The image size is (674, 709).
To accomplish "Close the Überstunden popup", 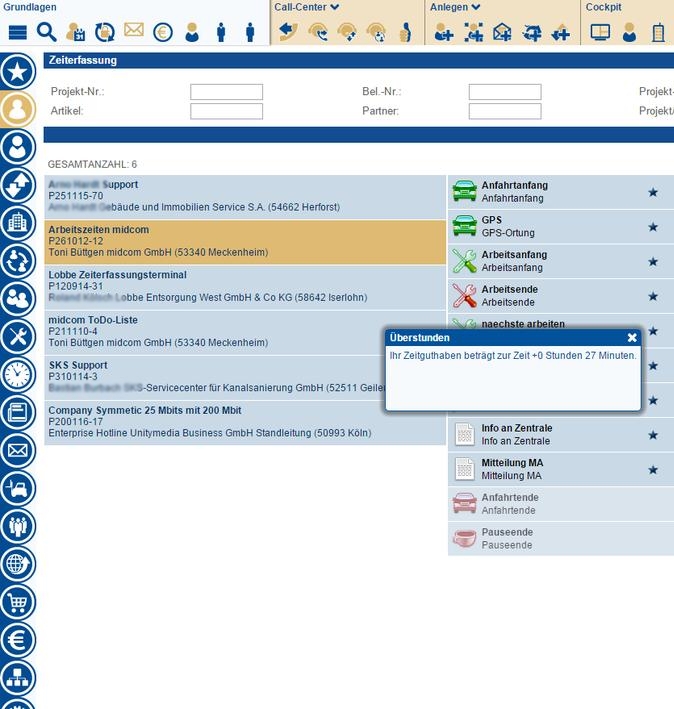I will [632, 338].
